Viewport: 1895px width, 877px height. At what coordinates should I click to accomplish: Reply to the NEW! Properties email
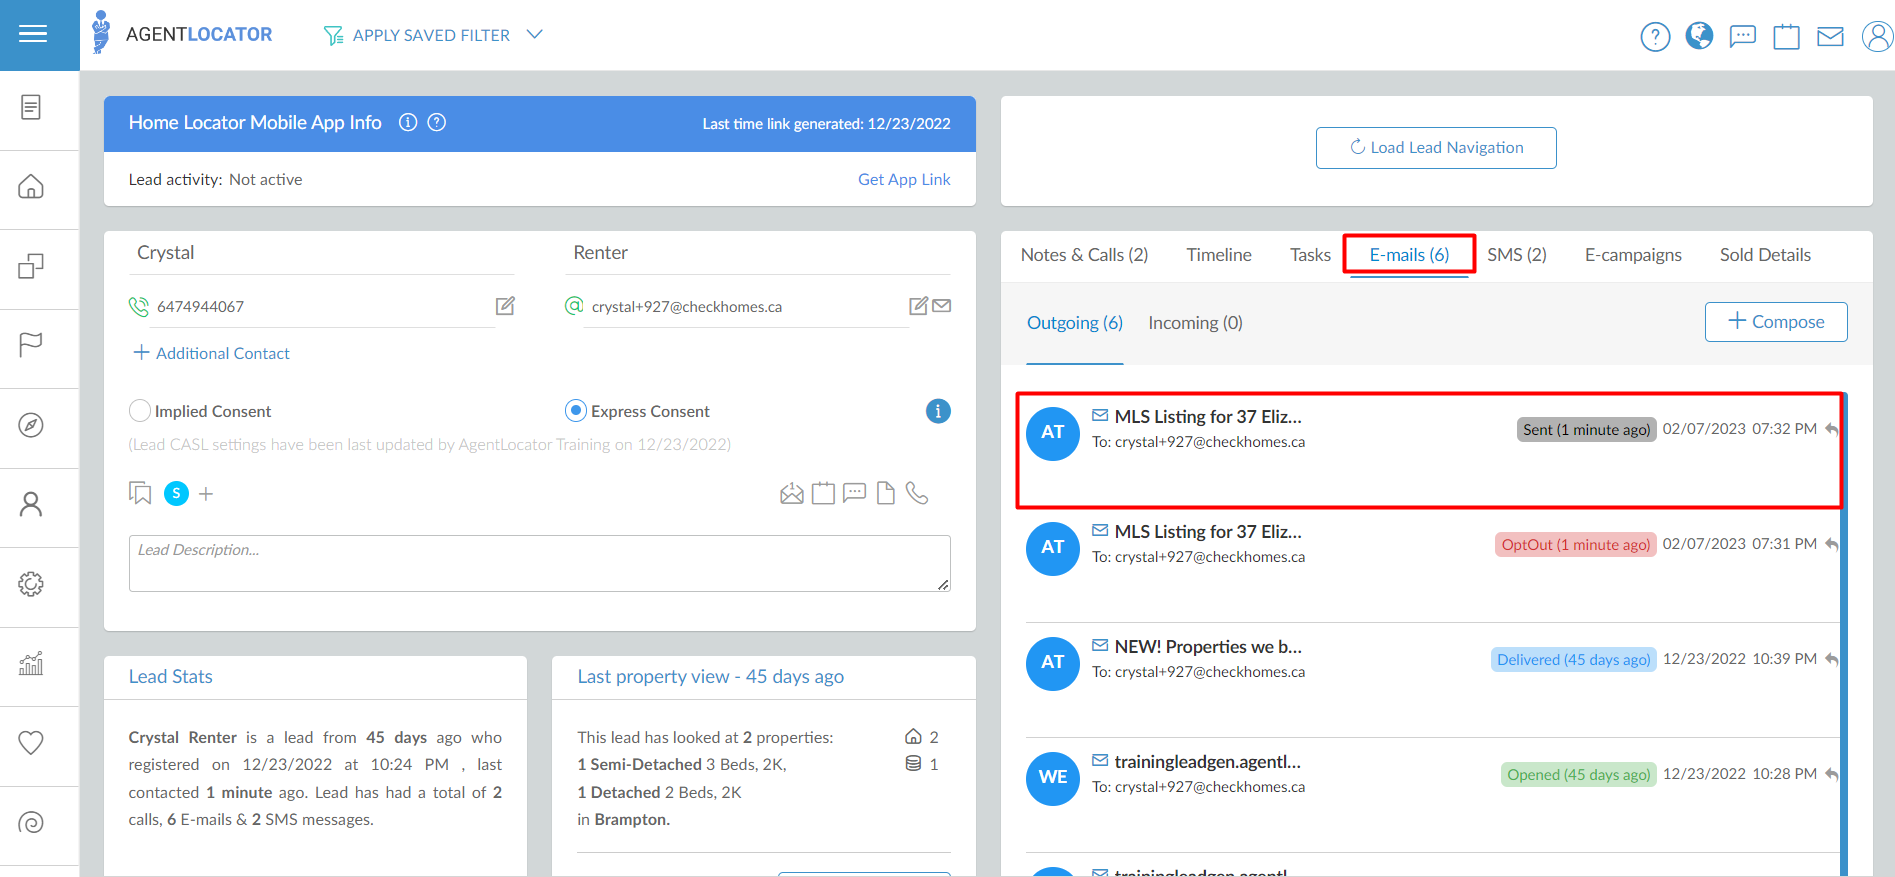pyautogui.click(x=1831, y=659)
